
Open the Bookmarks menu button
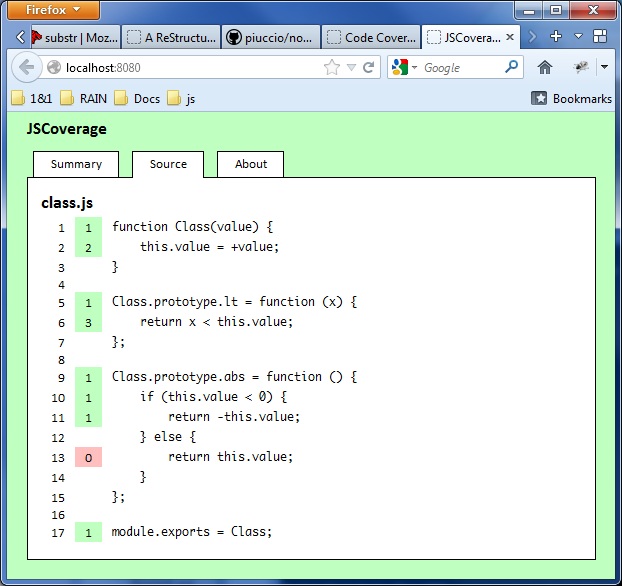point(572,98)
